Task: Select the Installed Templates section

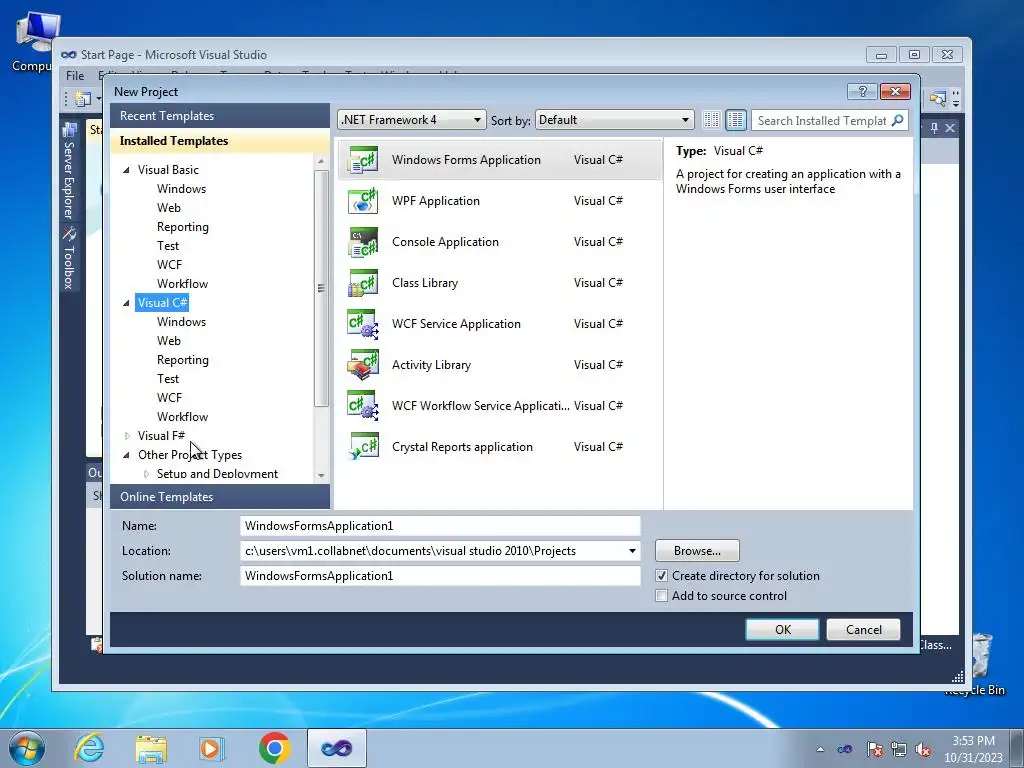Action: coord(220,141)
